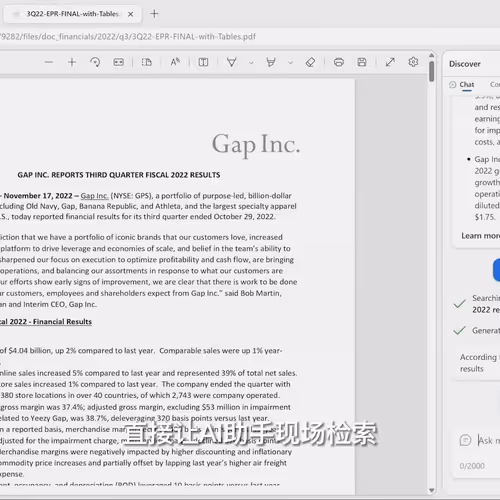
Task: Close the 3Q22-EPR-FINAL-with-Tables tab
Action: [x=131, y=14]
